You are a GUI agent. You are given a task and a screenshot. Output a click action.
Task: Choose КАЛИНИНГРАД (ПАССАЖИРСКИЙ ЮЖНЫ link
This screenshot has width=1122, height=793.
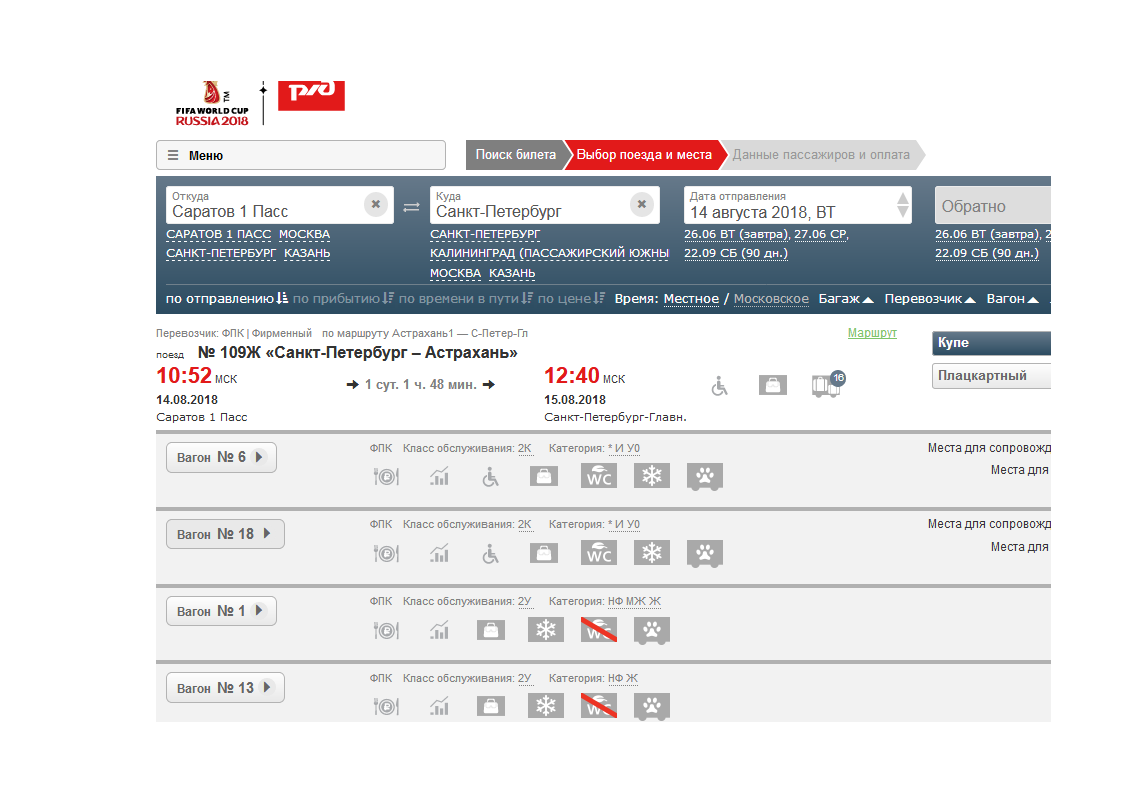[x=550, y=253]
